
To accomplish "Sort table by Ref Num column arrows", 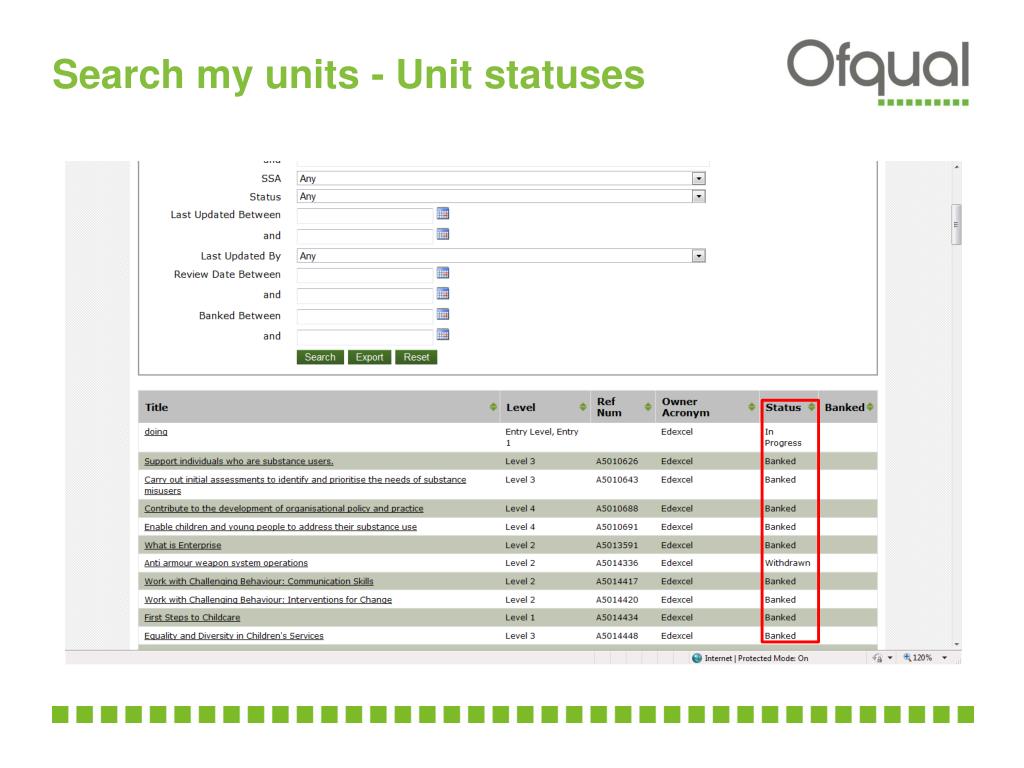I will 648,407.
